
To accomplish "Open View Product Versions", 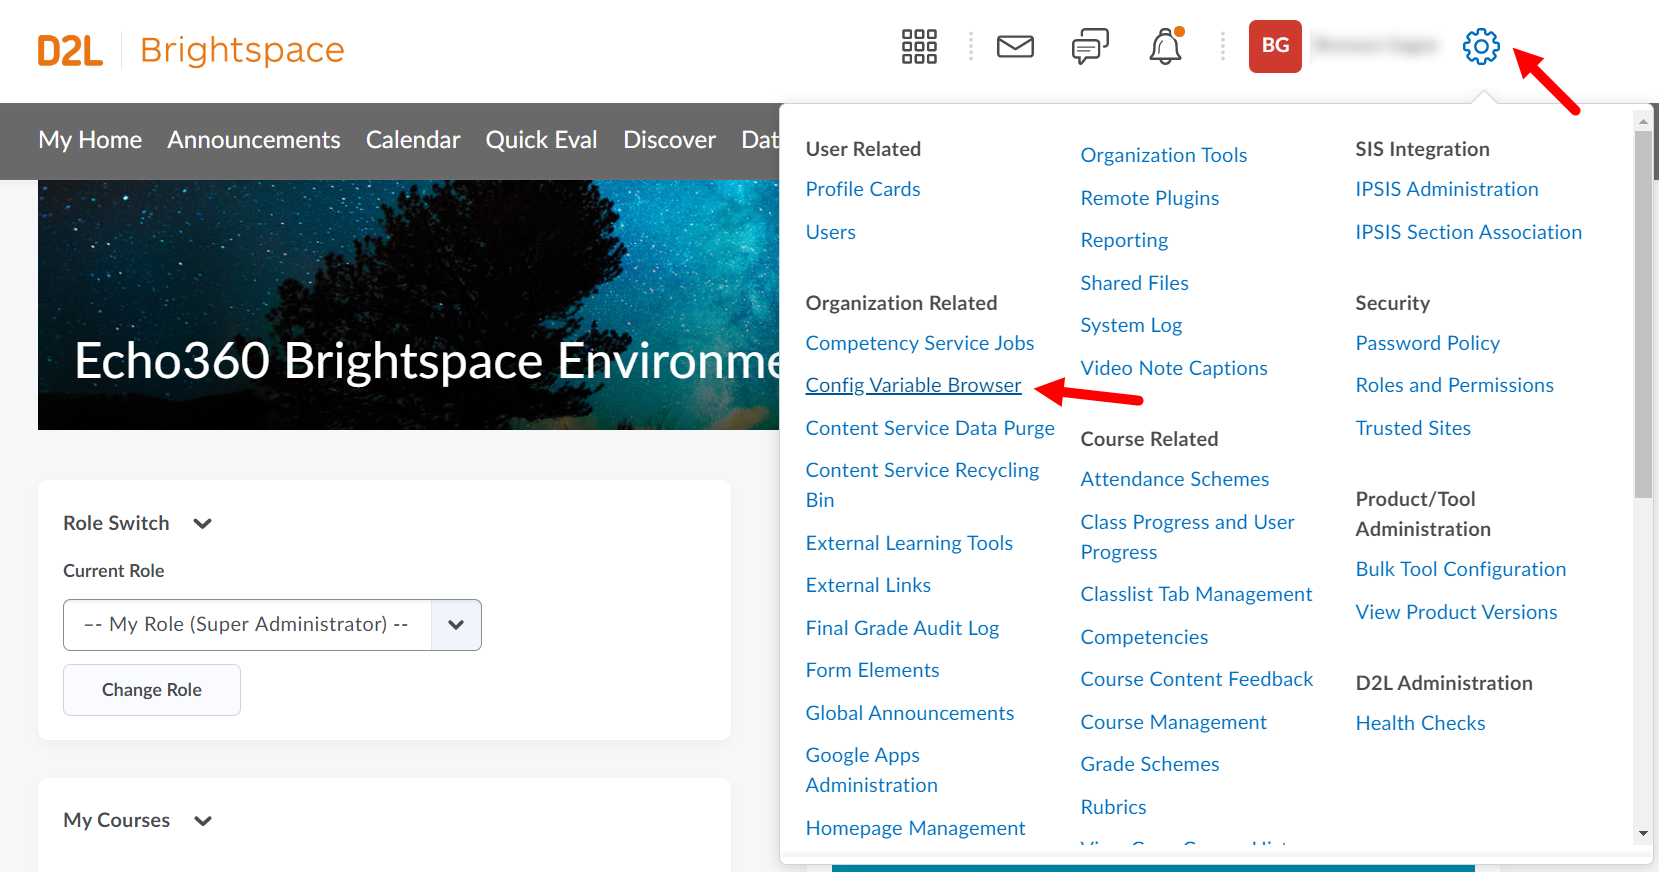I will 1456,612.
